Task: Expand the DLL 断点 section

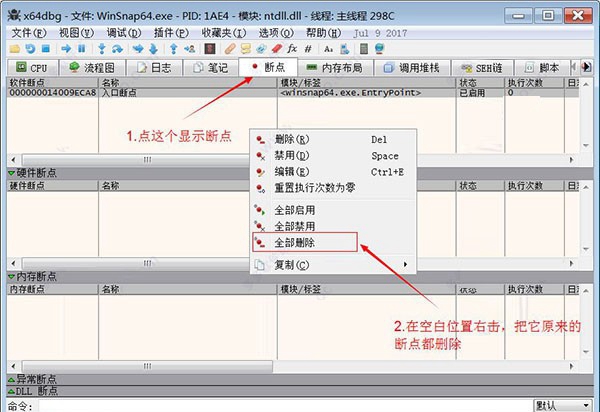Action: [11, 391]
